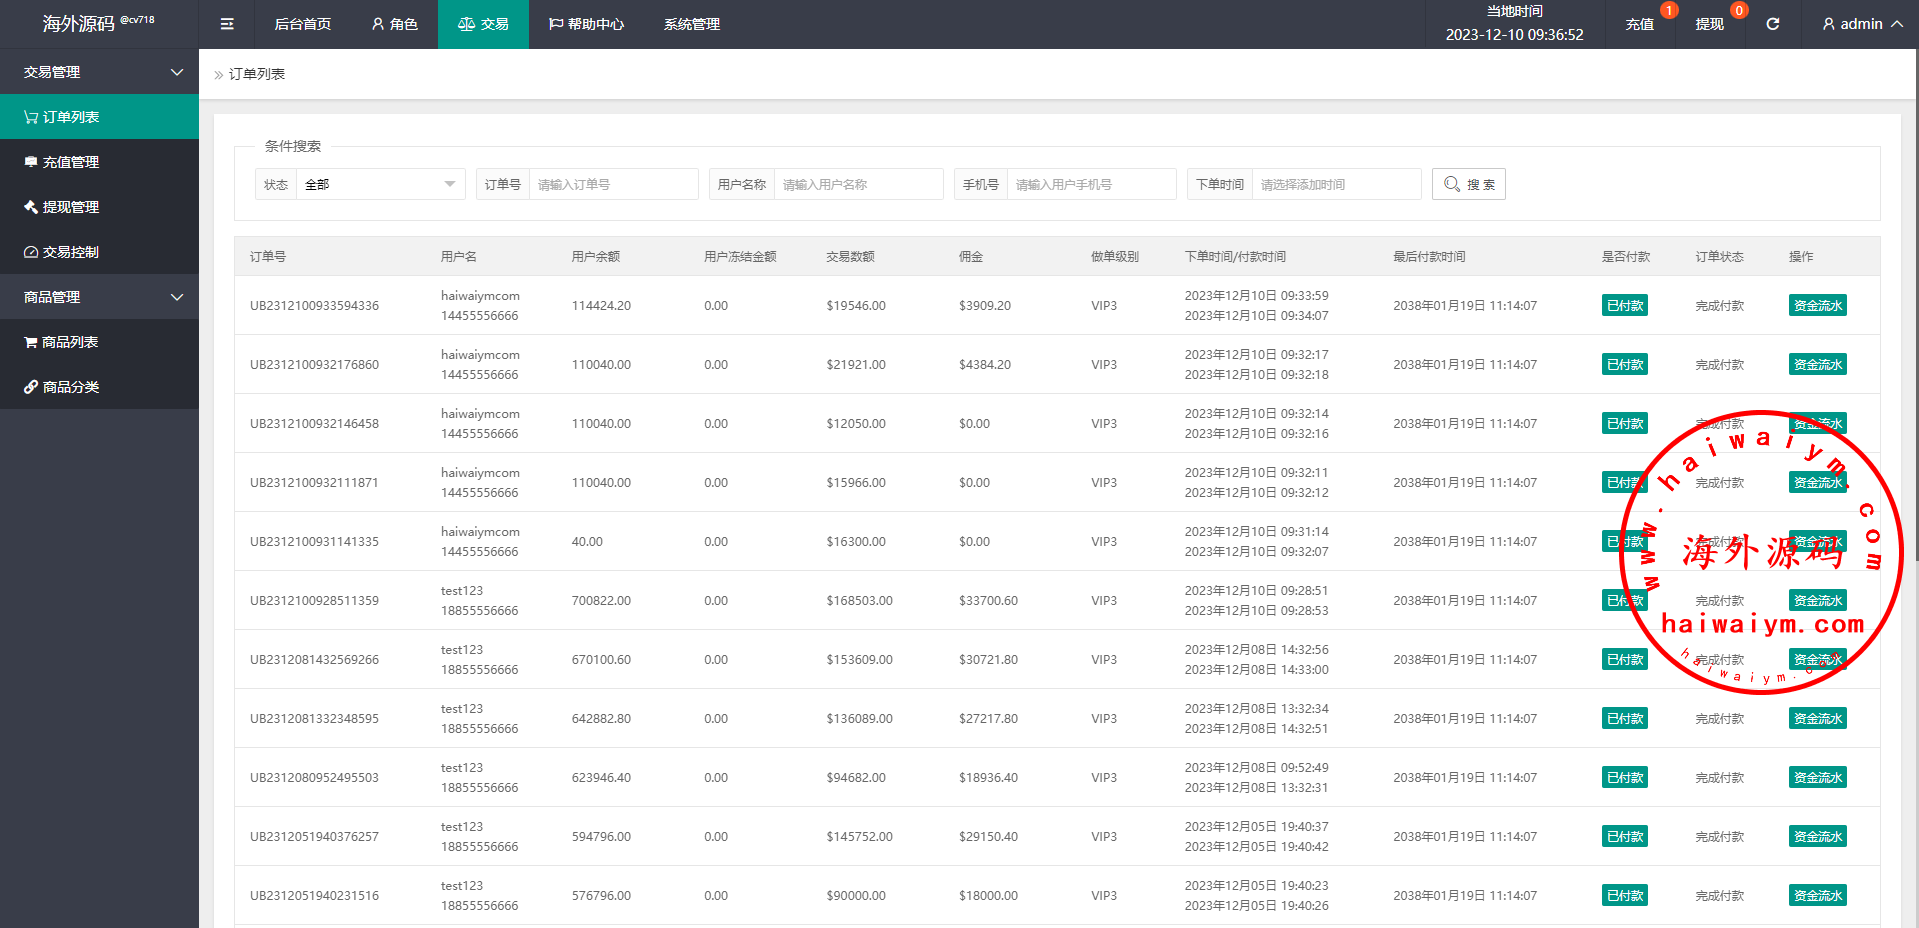Viewport: 1919px width, 928px height.
Task: Open 商品列表 in the sidebar
Action: pos(70,342)
